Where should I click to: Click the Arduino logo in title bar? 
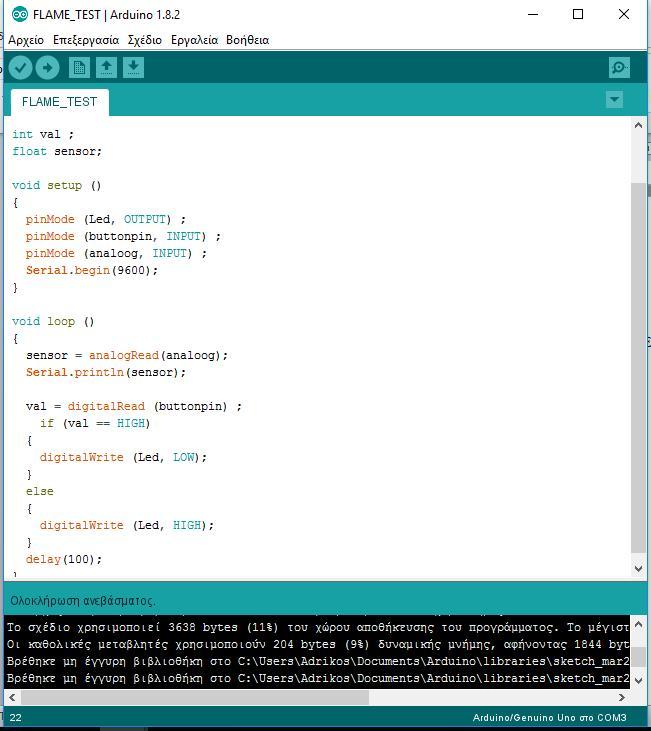pos(20,14)
